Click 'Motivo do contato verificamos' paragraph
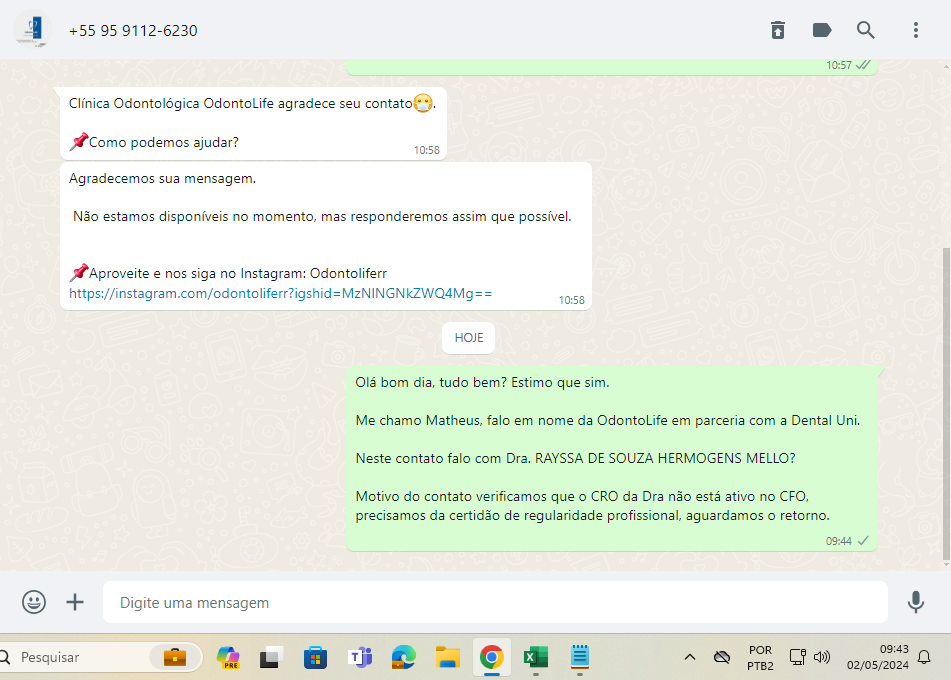 (592, 506)
